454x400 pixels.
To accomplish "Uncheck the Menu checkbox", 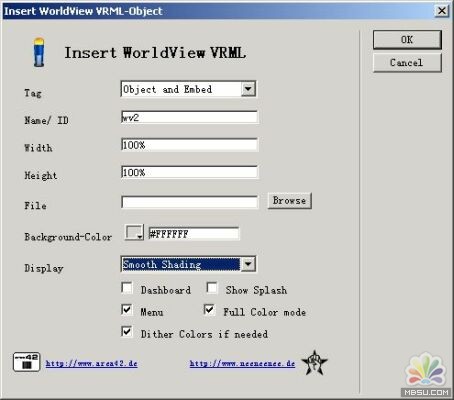I will [127, 310].
